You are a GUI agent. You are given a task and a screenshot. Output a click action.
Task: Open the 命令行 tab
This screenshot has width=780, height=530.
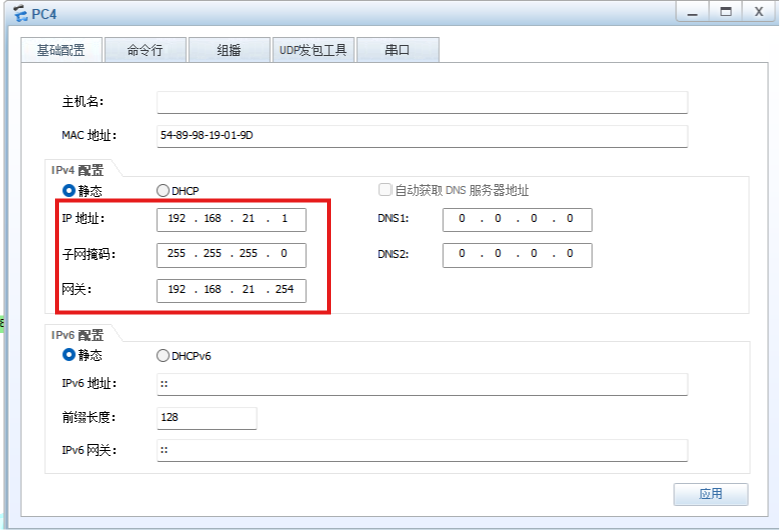pyautogui.click(x=145, y=50)
